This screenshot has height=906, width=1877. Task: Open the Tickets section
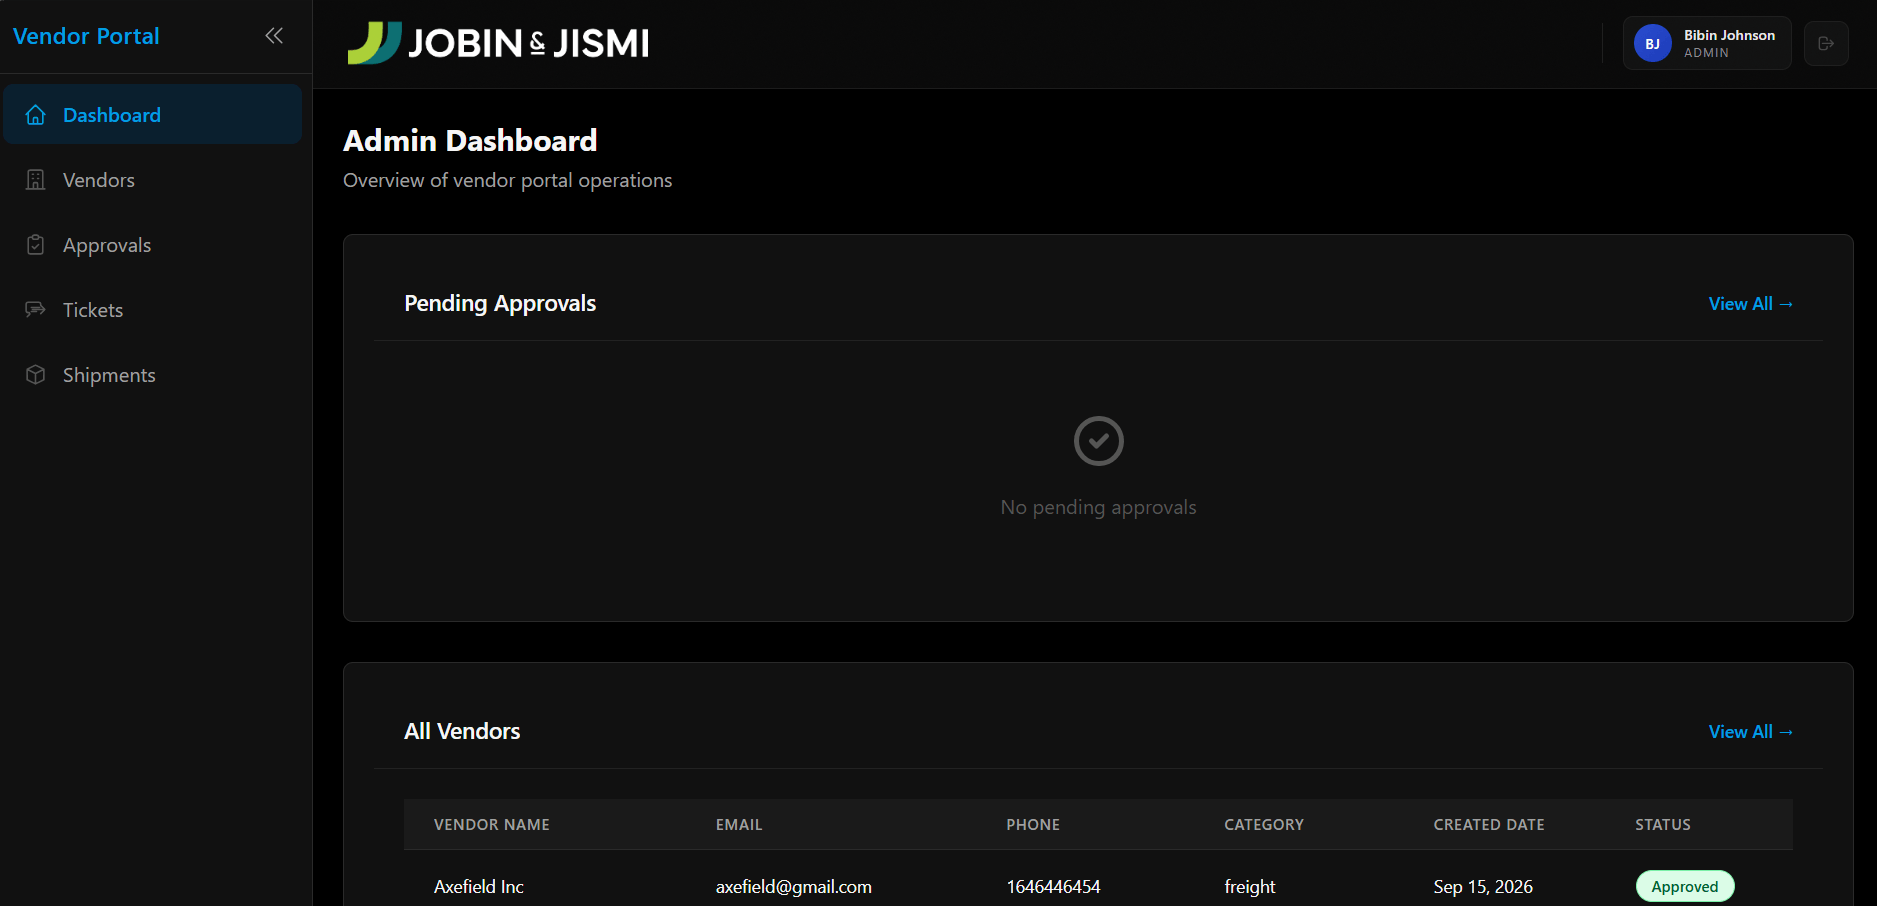(153, 310)
